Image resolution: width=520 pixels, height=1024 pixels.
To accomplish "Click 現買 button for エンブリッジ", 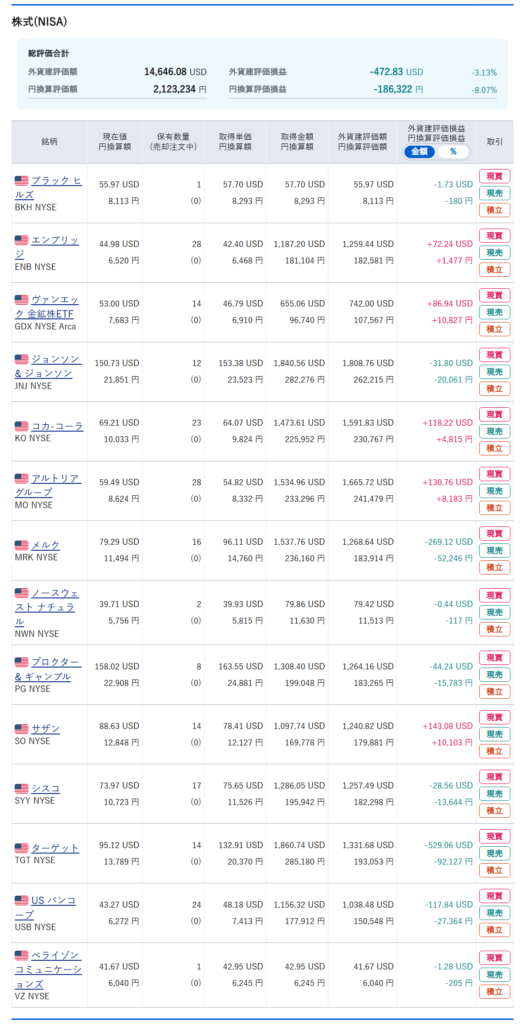I will 495,236.
